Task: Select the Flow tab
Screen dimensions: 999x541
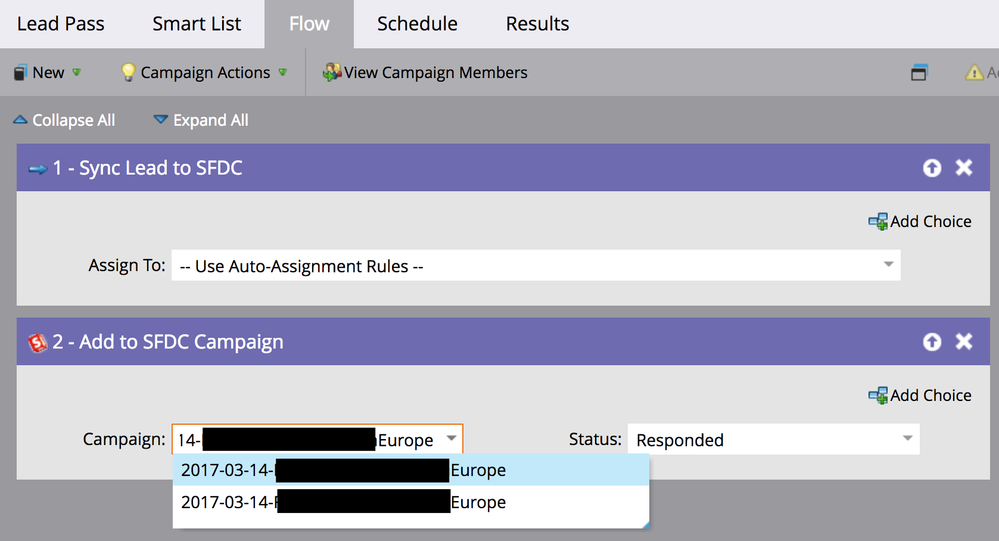Action: click(x=309, y=24)
